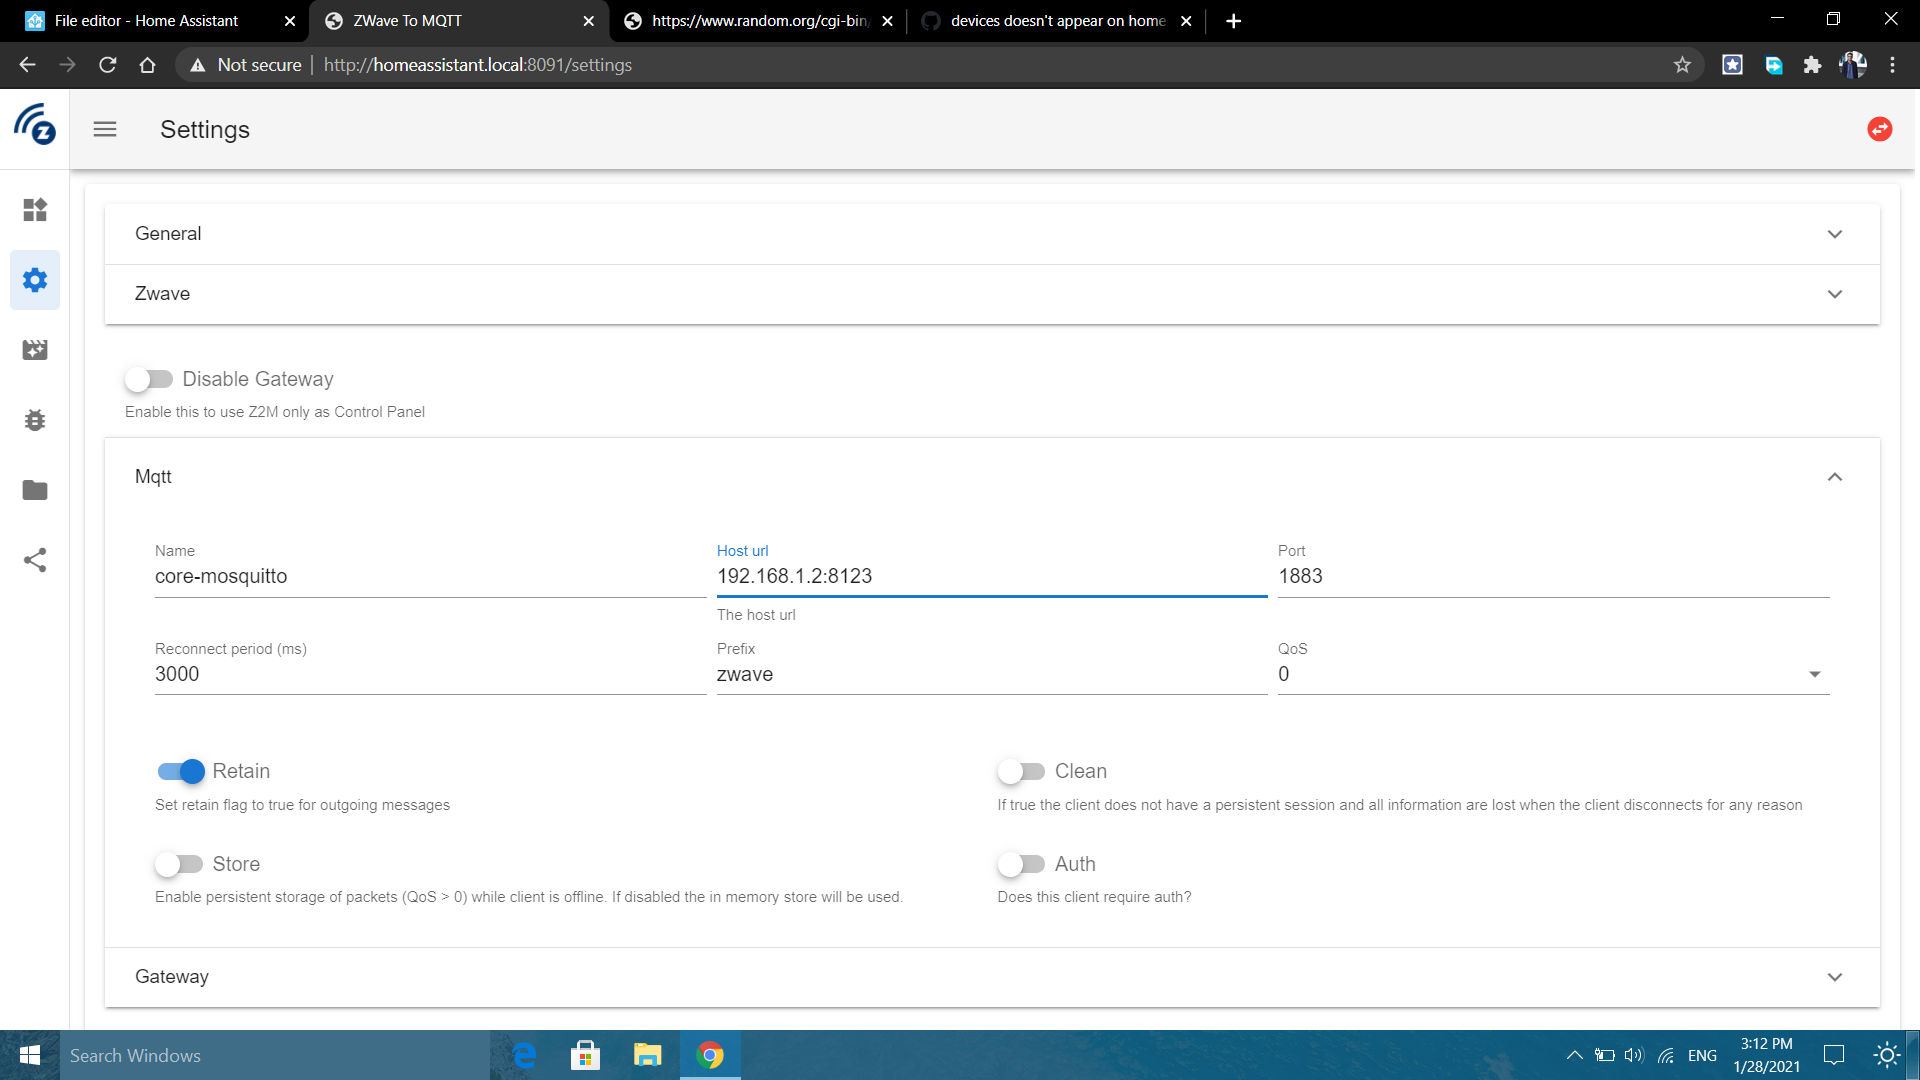Open the QoS dropdown
Viewport: 1920px width, 1080px height.
point(1815,674)
